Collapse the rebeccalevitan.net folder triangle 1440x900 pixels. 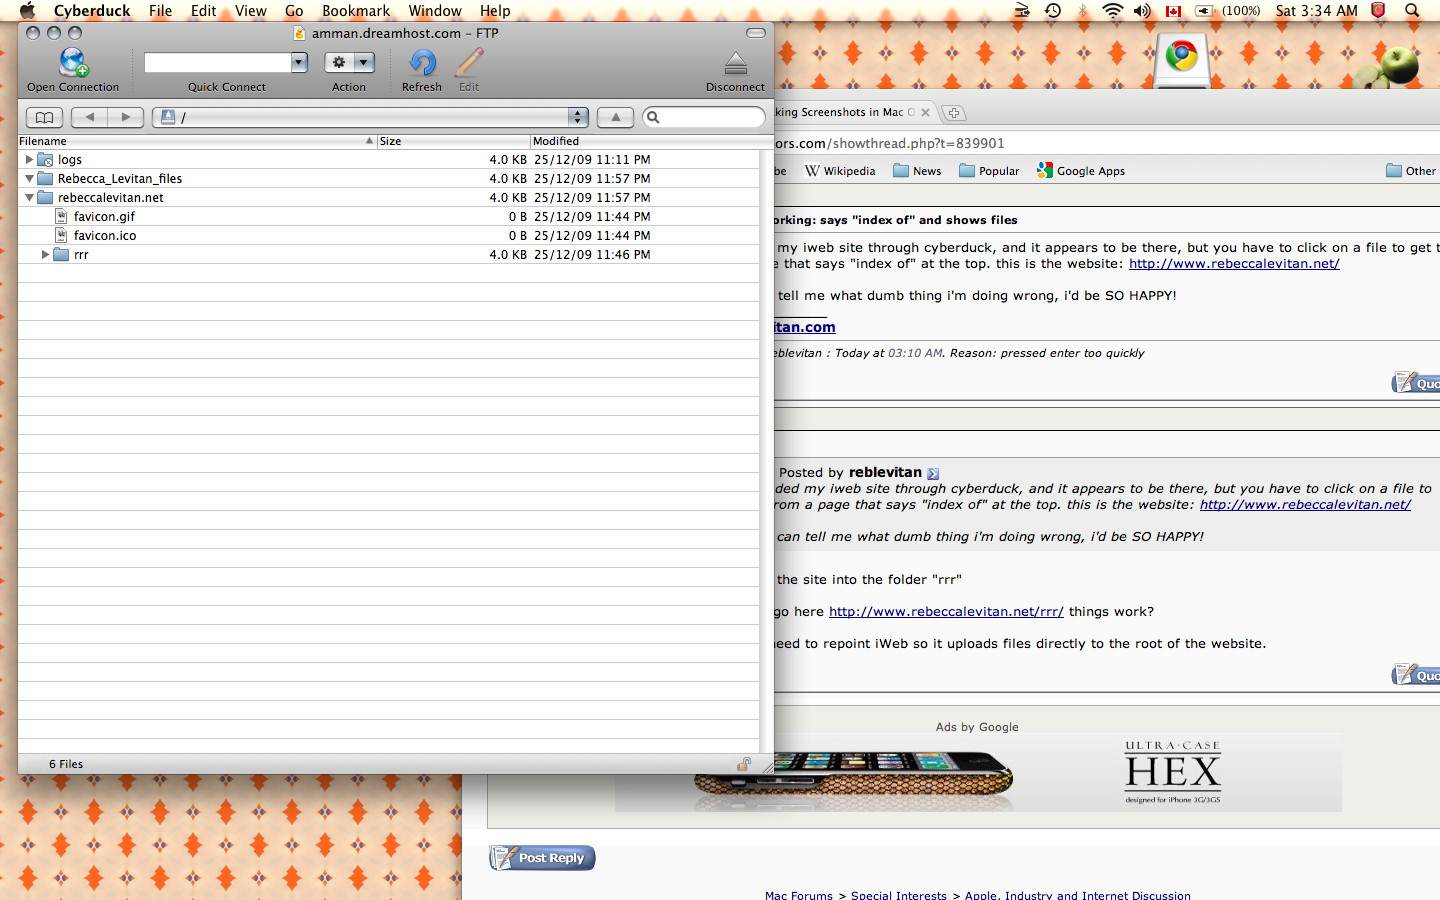tap(29, 198)
